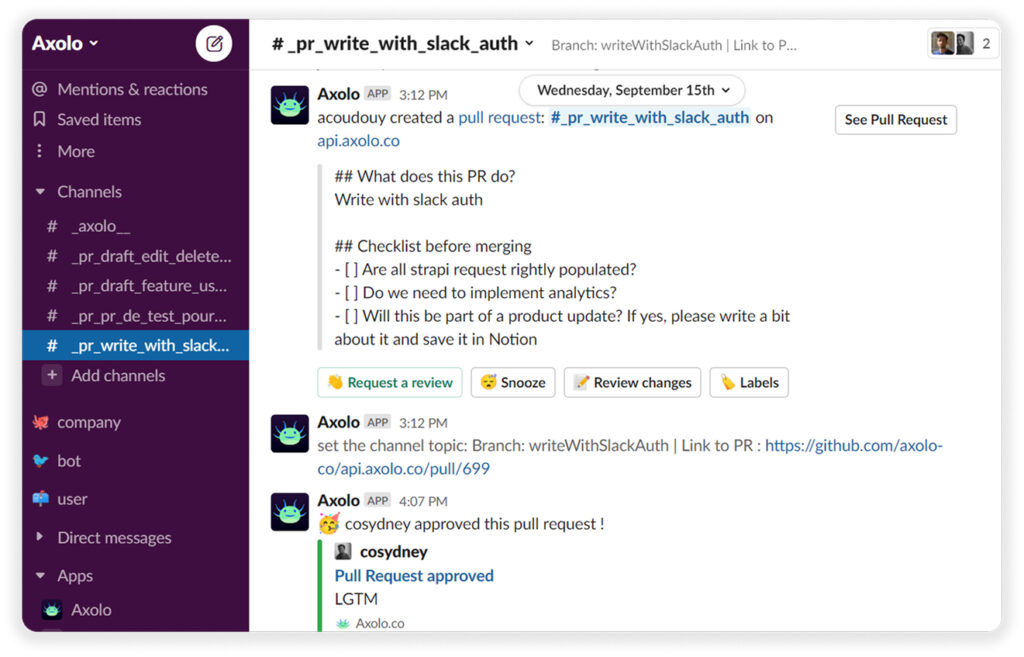Click the See Pull Request button
This screenshot has height=657, width=1024.
pos(895,120)
